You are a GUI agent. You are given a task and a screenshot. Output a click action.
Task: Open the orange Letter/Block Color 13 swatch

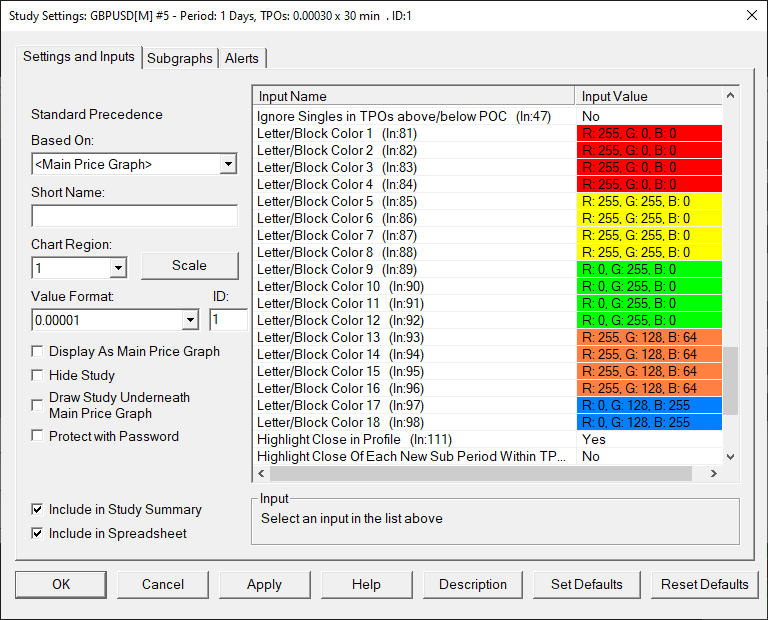[x=648, y=338]
